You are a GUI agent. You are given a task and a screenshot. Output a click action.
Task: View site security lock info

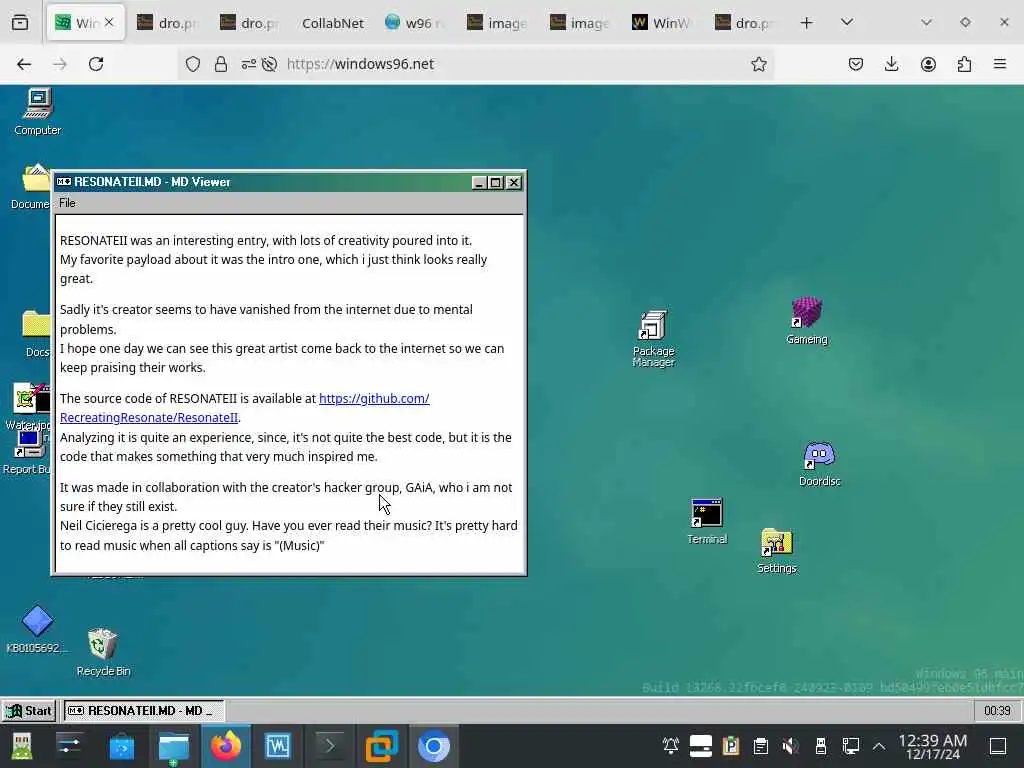(221, 64)
